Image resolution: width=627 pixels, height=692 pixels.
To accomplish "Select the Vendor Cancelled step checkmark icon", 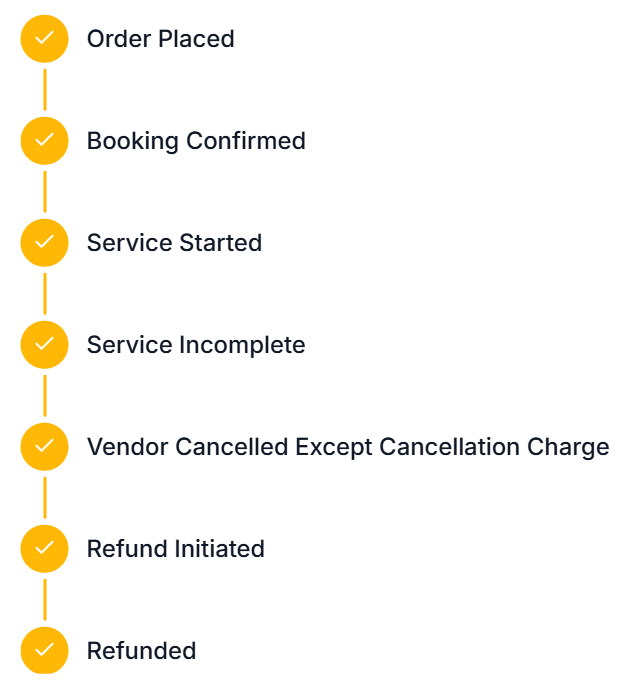I will click(x=44, y=447).
